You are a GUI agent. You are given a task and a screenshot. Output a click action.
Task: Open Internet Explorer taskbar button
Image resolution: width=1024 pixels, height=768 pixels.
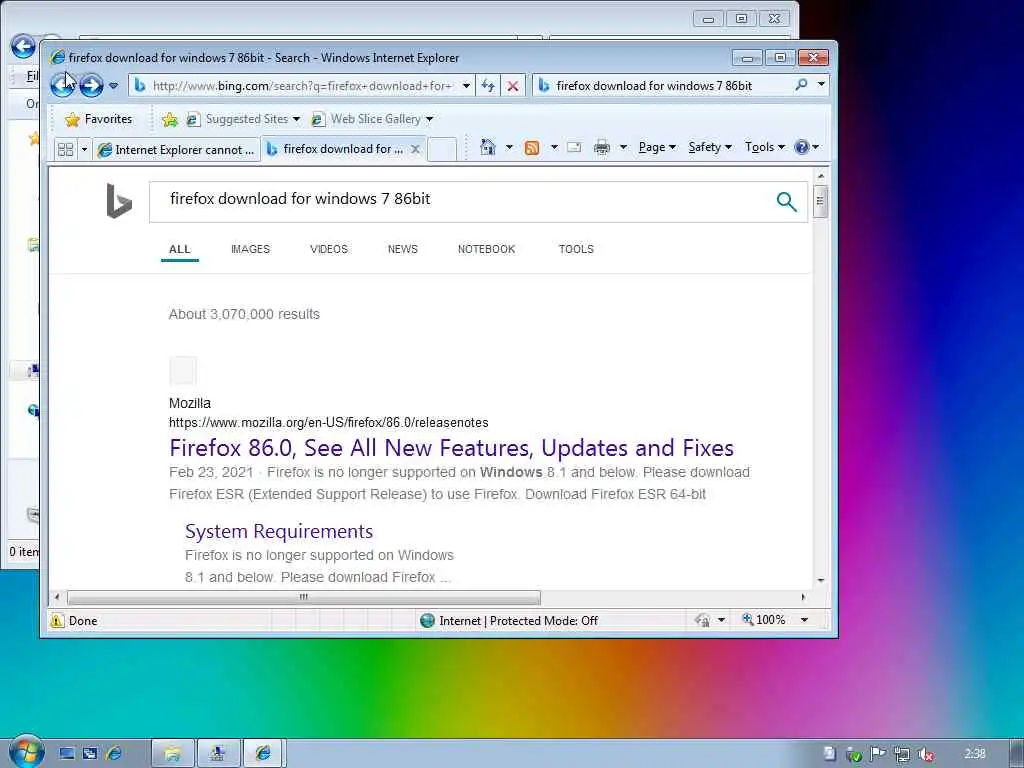point(264,753)
